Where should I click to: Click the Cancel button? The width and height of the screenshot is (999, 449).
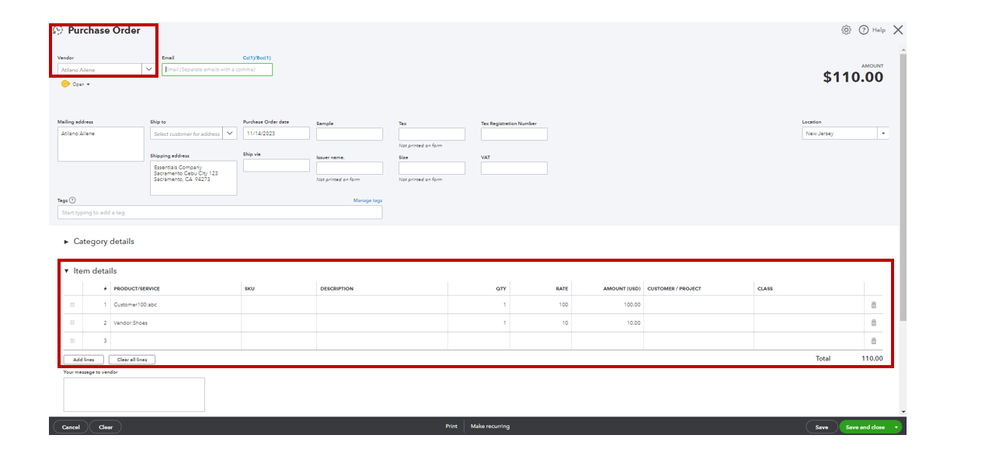coord(71,427)
